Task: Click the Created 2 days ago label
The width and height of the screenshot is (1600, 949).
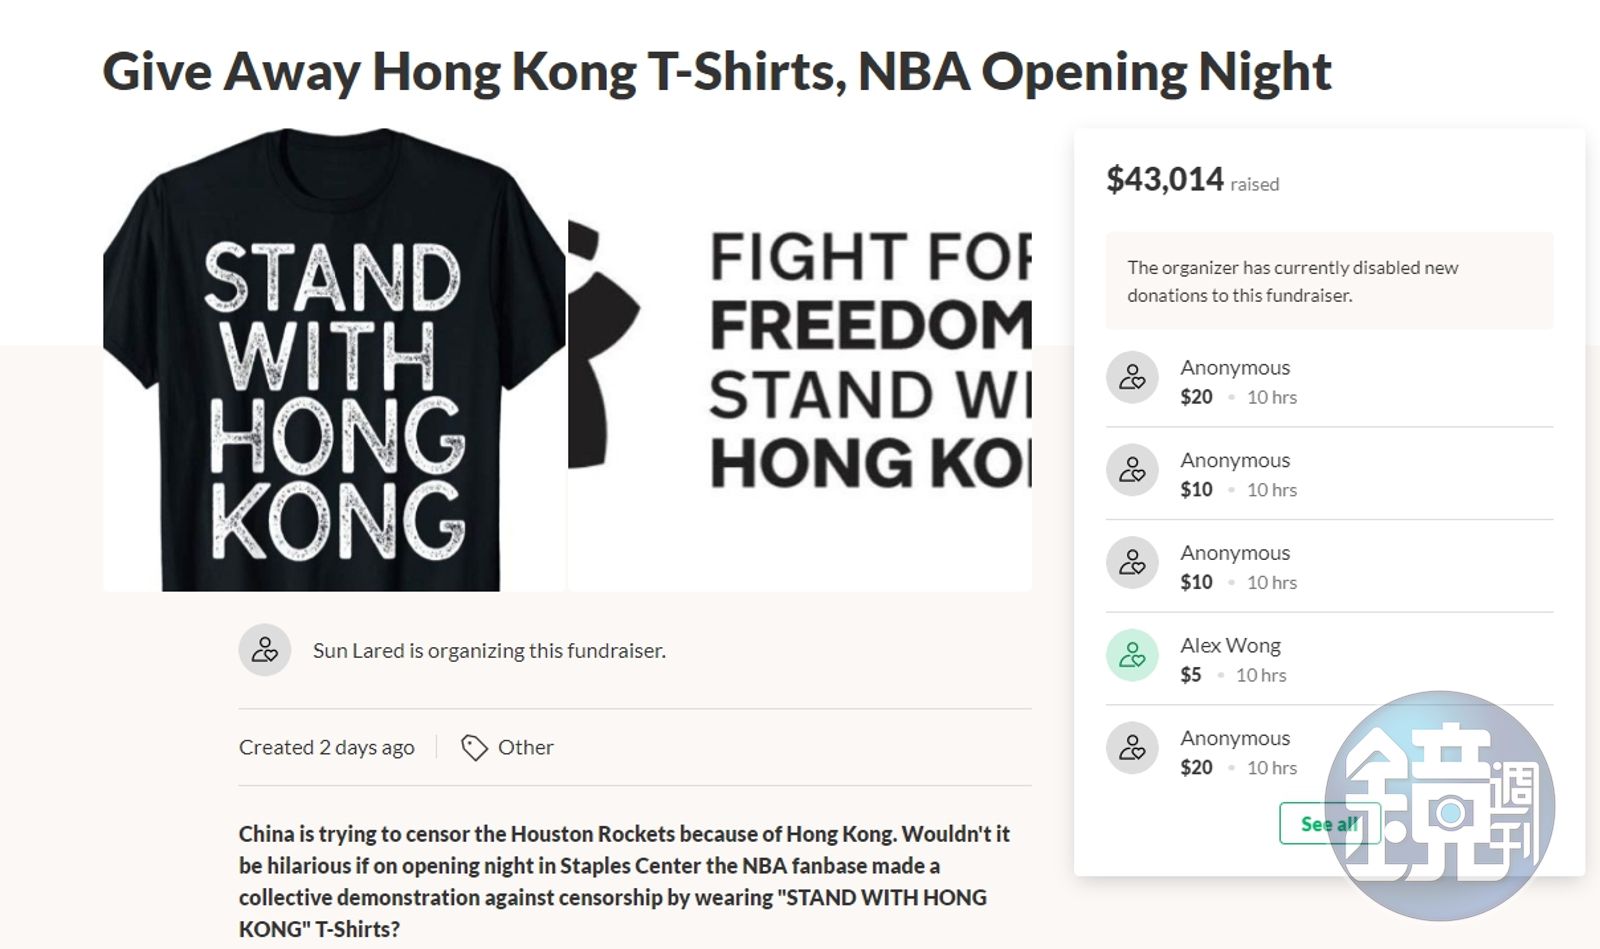Action: [326, 747]
